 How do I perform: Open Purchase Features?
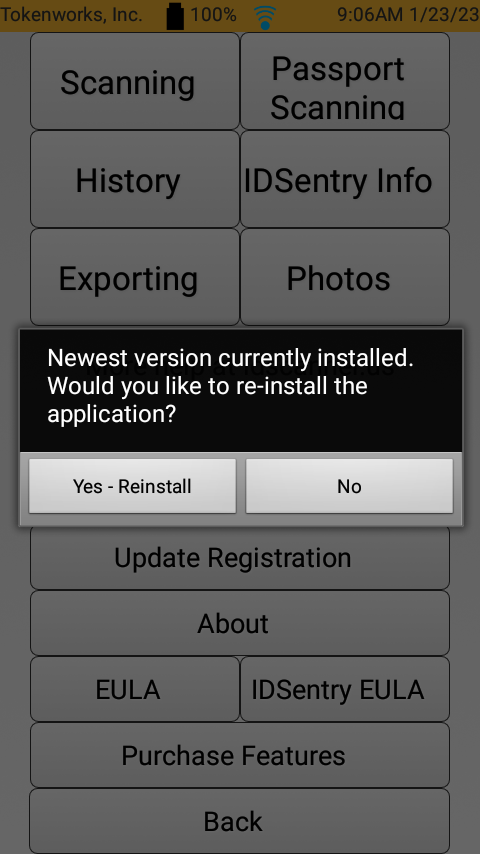tap(240, 755)
